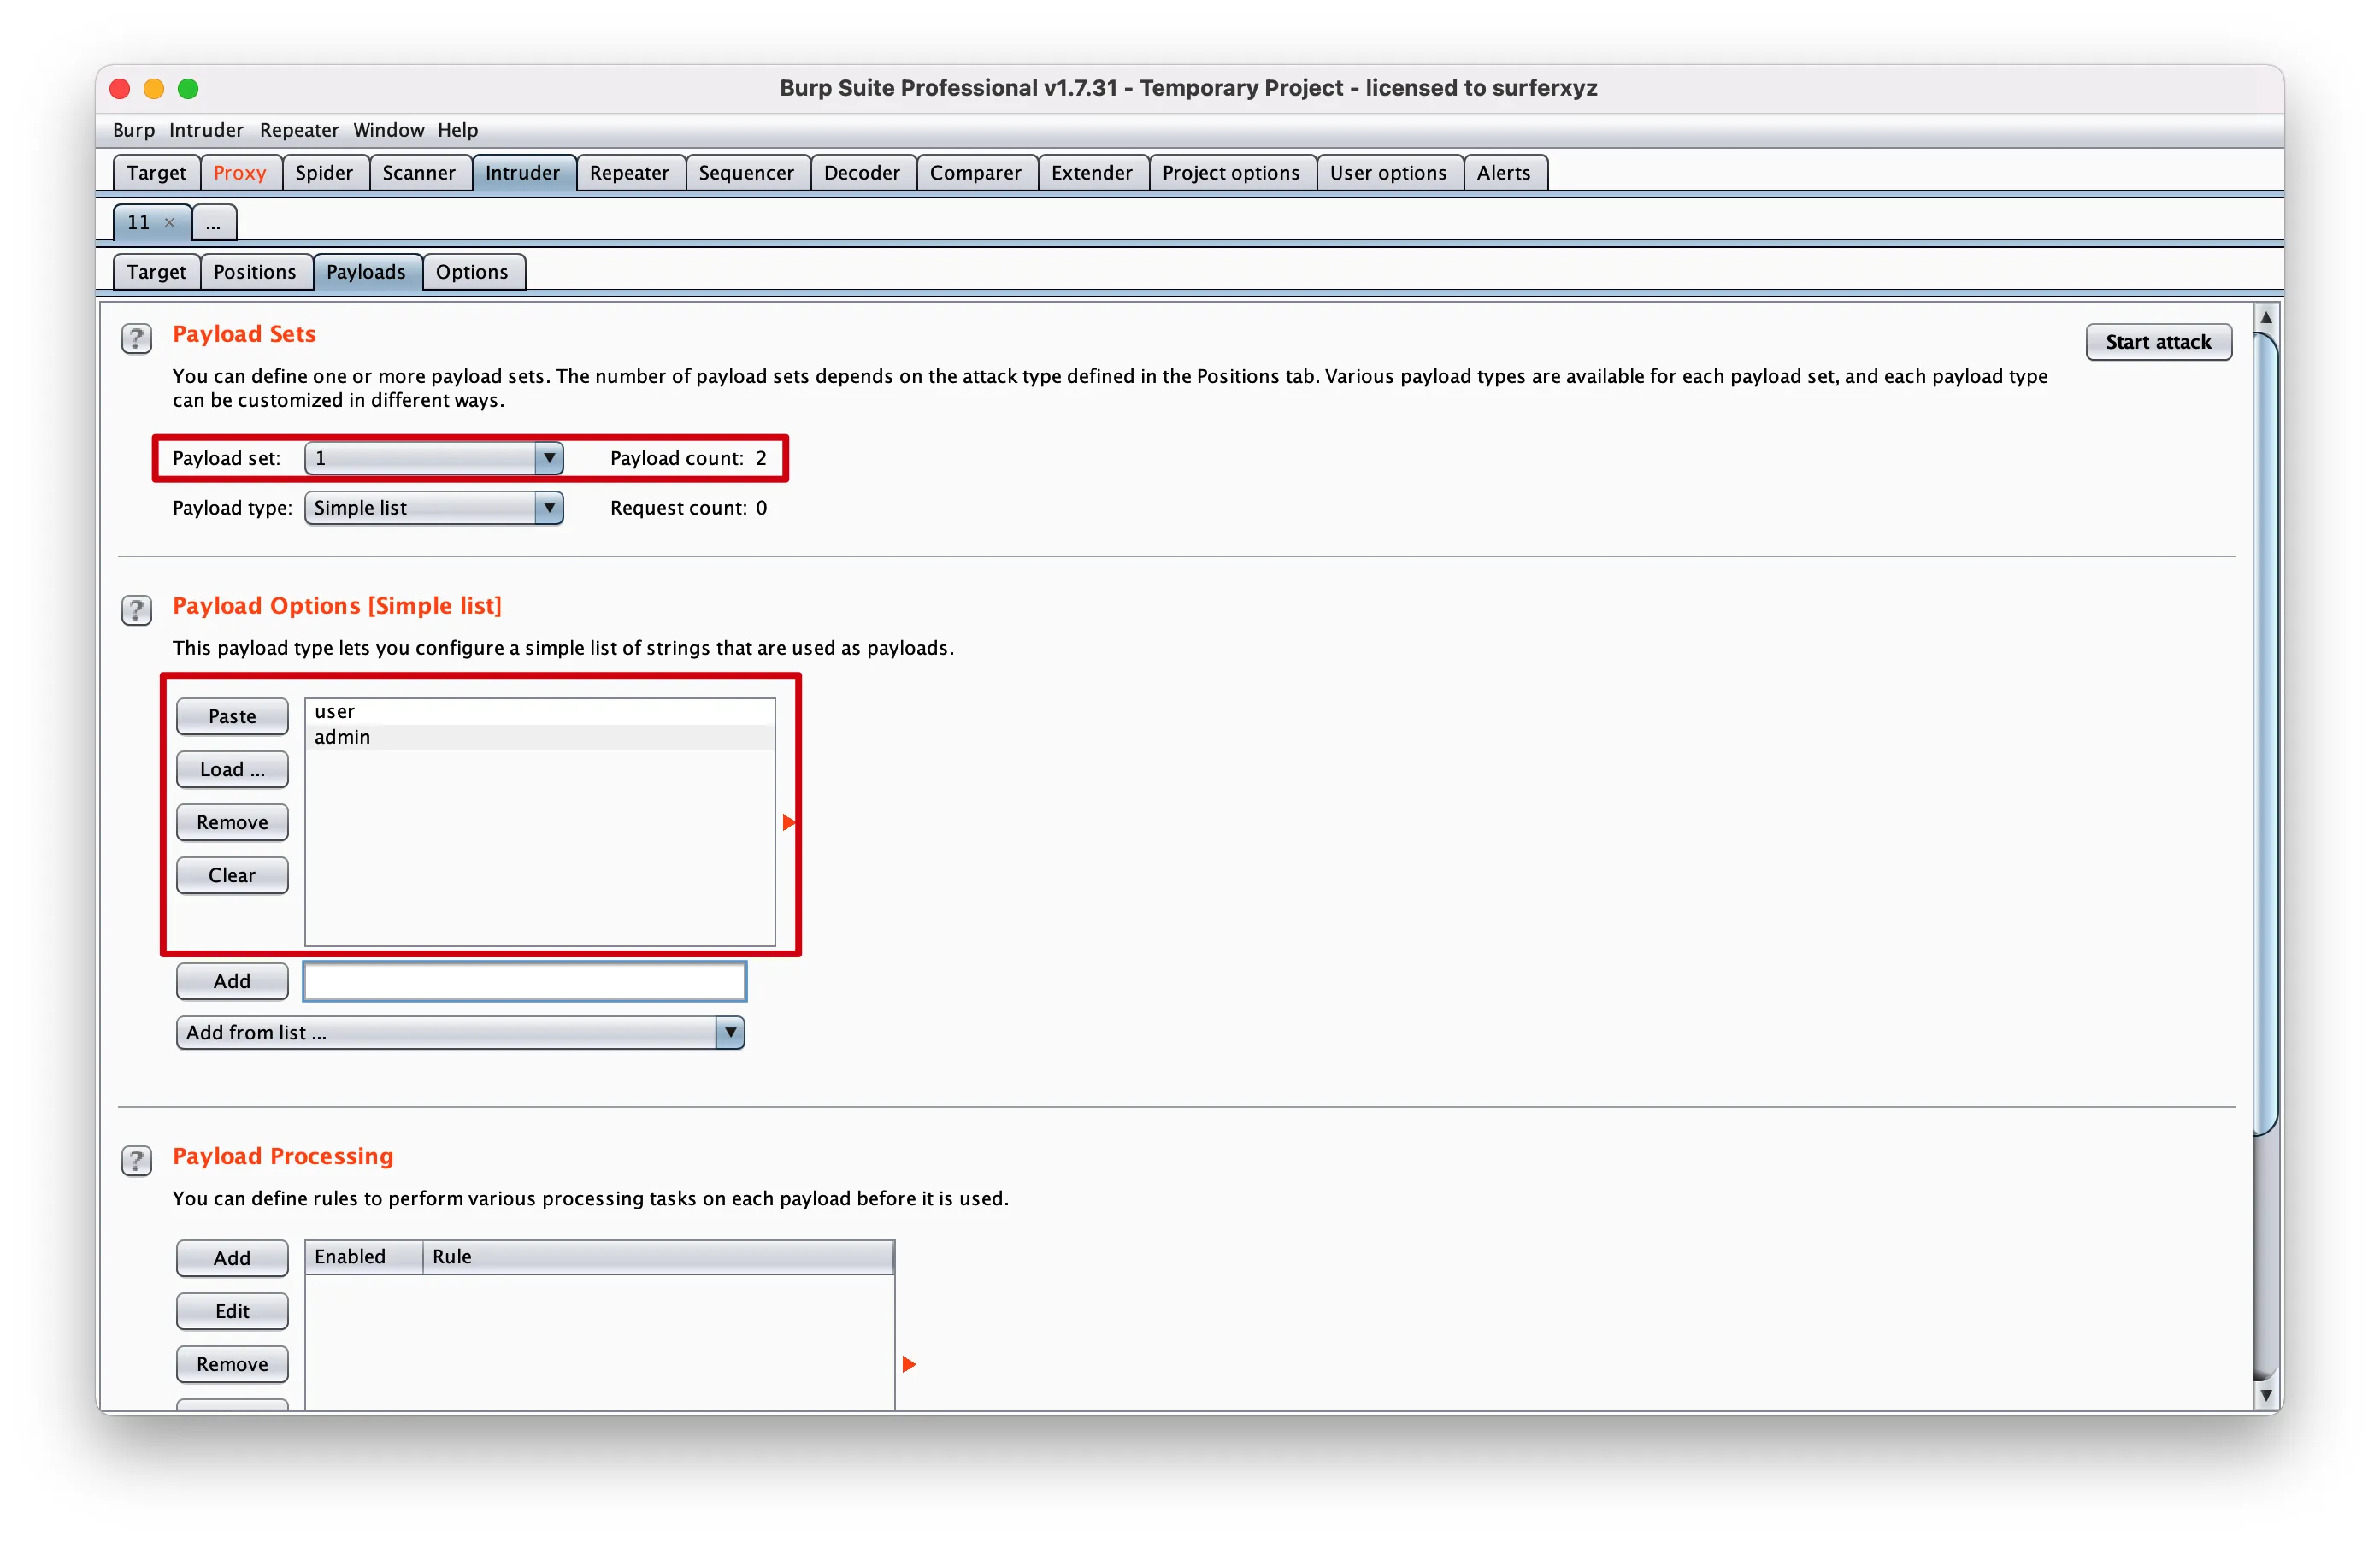Click the Paste button

point(232,716)
